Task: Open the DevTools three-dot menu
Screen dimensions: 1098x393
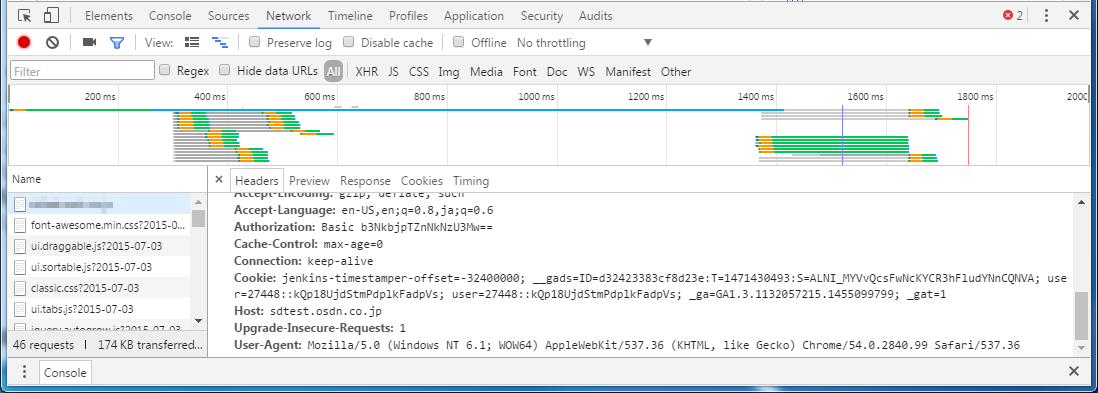Action: pyautogui.click(x=1046, y=15)
